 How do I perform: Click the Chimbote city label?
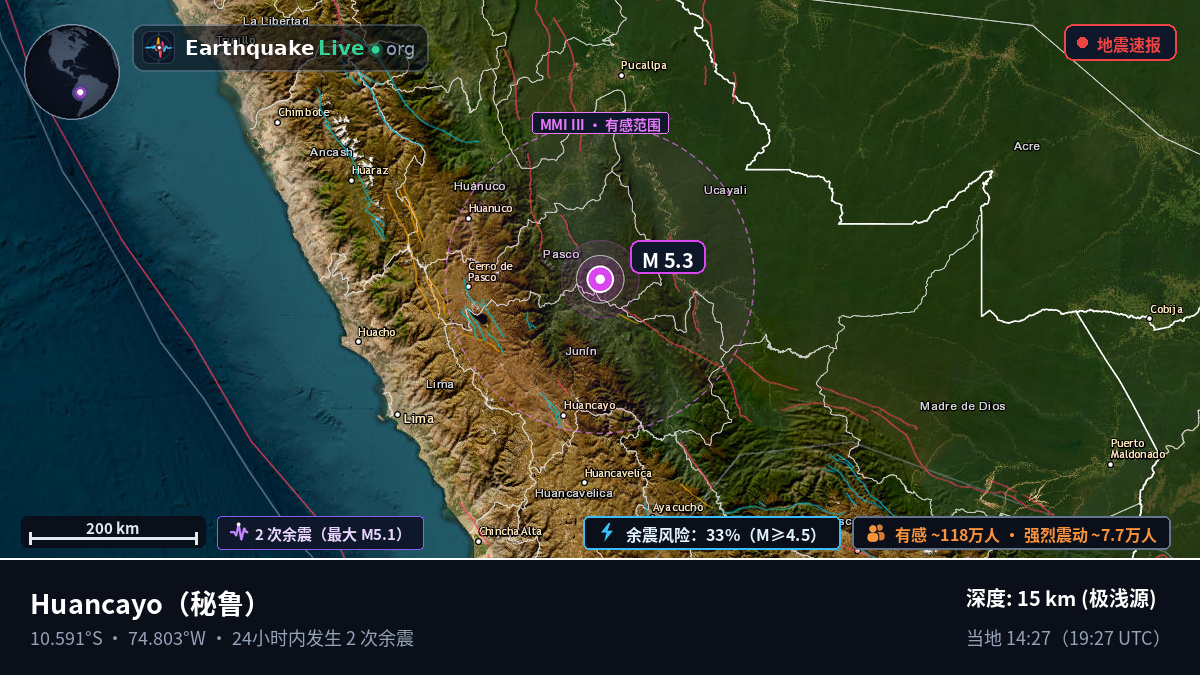[303, 112]
